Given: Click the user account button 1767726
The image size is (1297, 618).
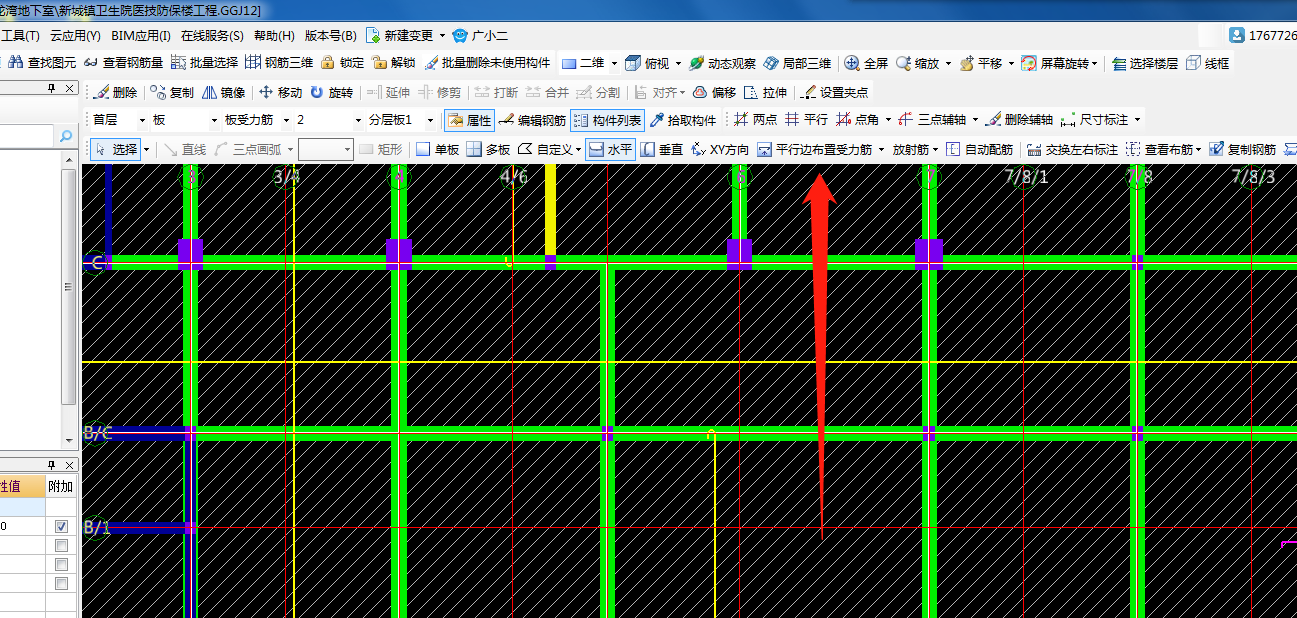Looking at the screenshot, I should pos(1263,35).
